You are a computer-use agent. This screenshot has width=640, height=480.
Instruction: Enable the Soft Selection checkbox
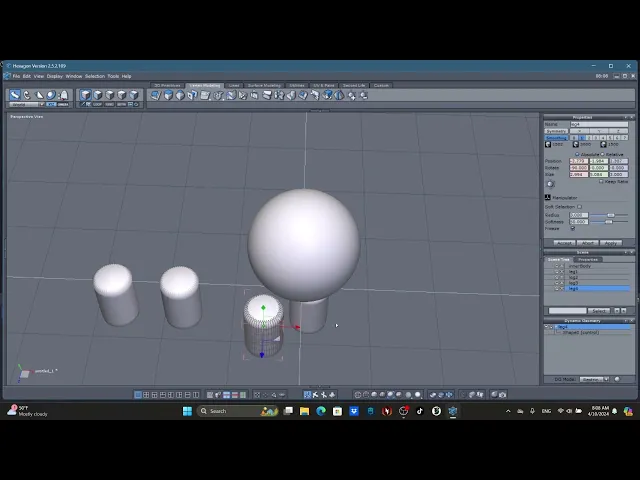pyautogui.click(x=580, y=207)
